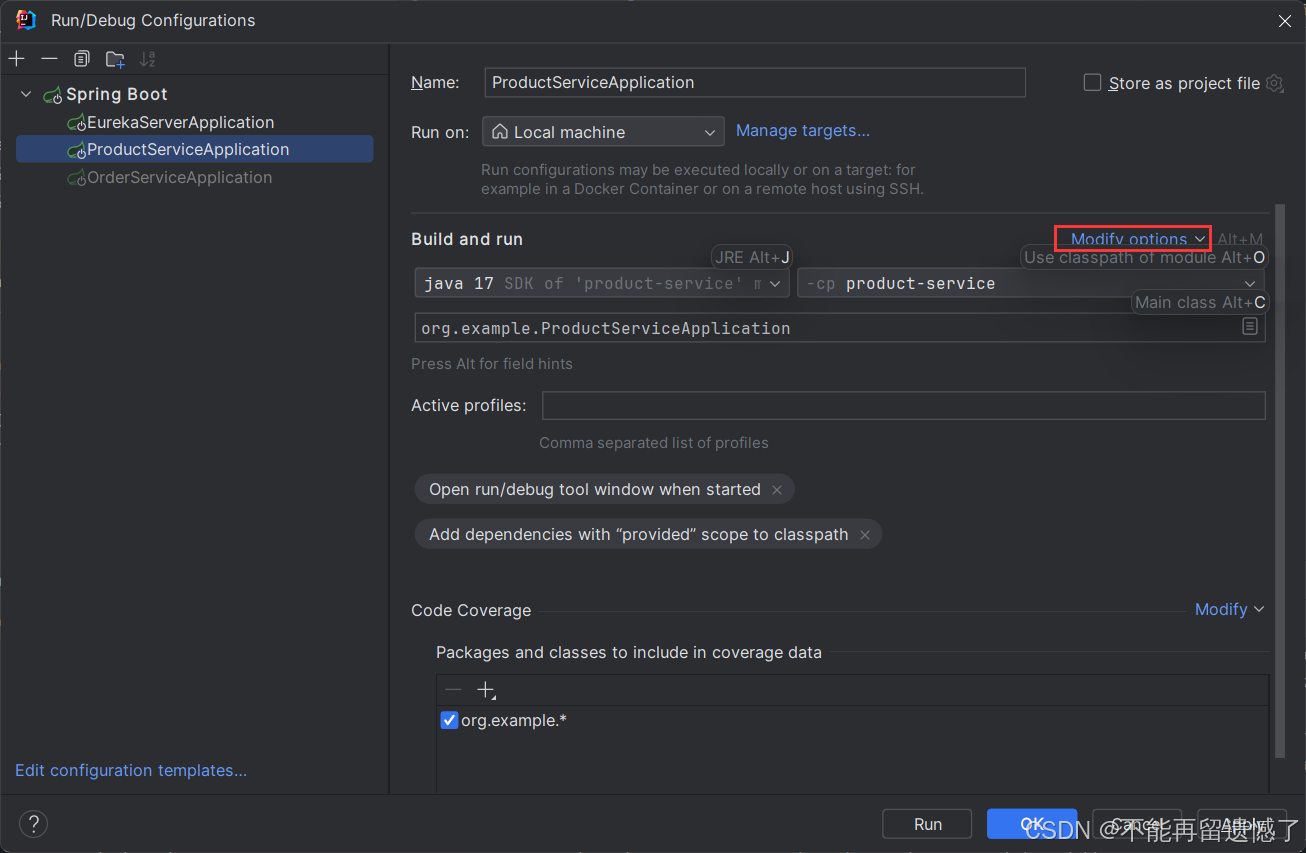
Task: Open Edit configuration templates link
Action: coord(131,770)
